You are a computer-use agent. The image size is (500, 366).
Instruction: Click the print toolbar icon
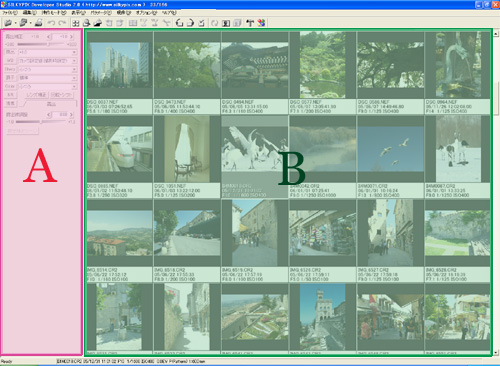[39, 23]
